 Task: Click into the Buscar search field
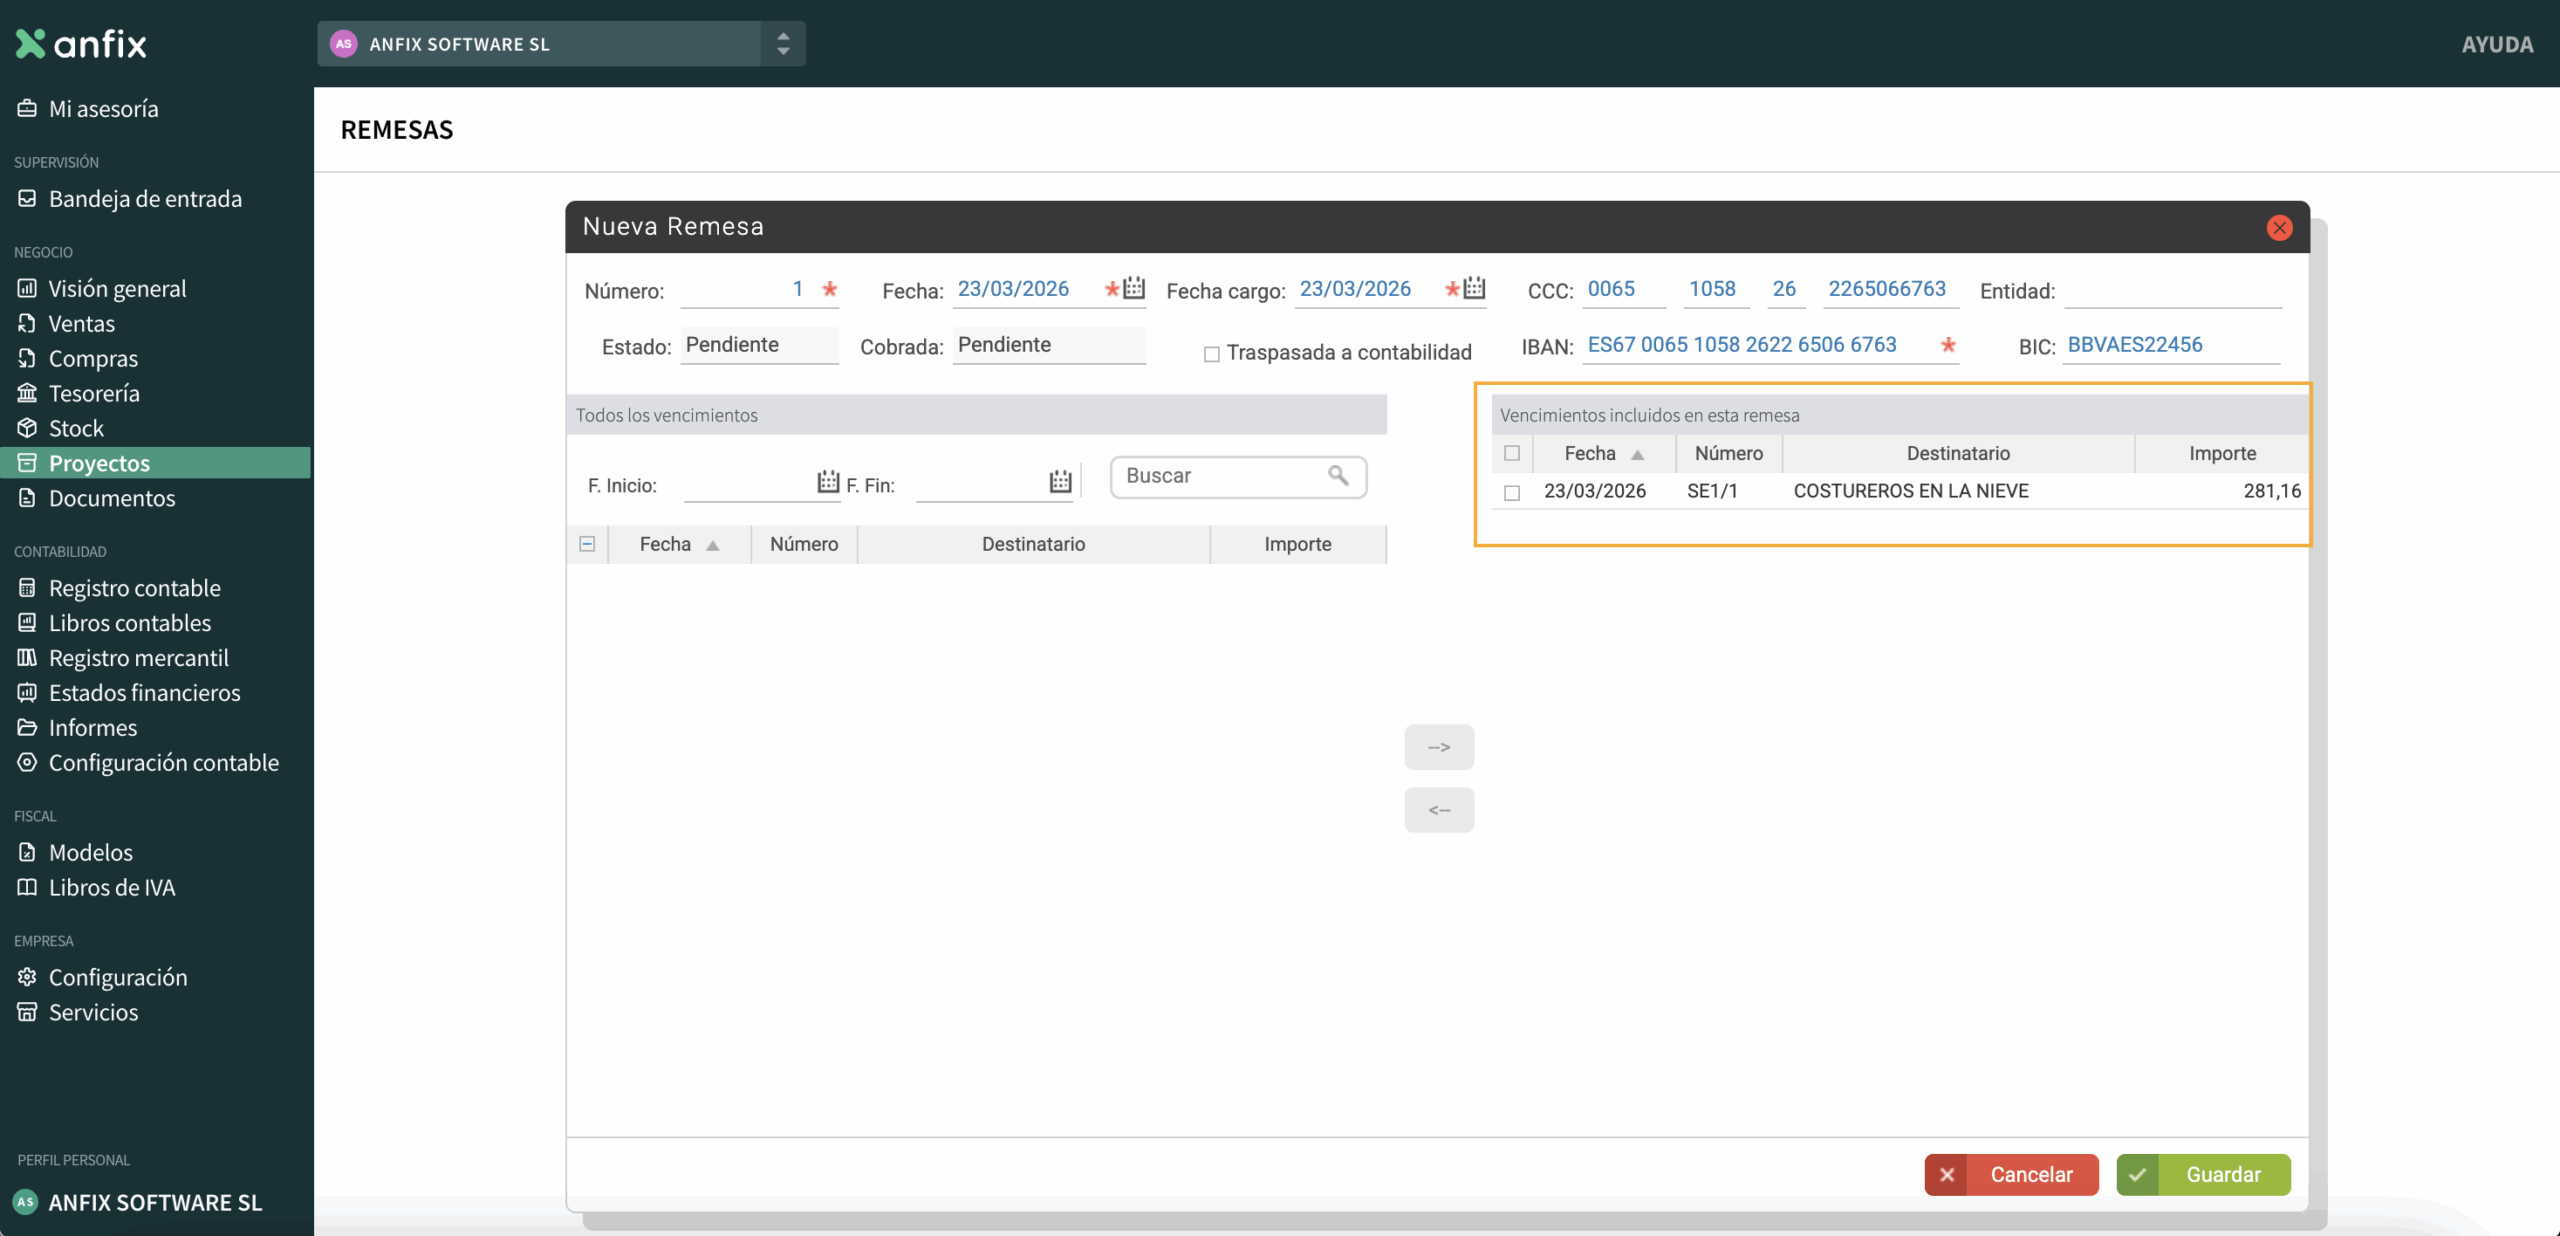coord(1222,476)
